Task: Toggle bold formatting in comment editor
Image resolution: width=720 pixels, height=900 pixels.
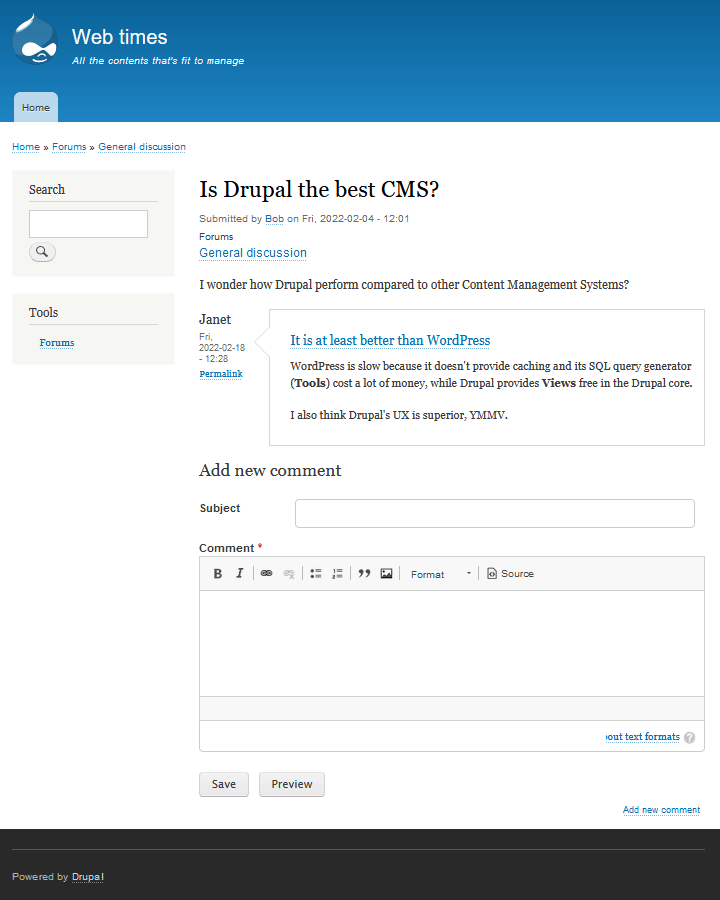Action: (x=218, y=574)
